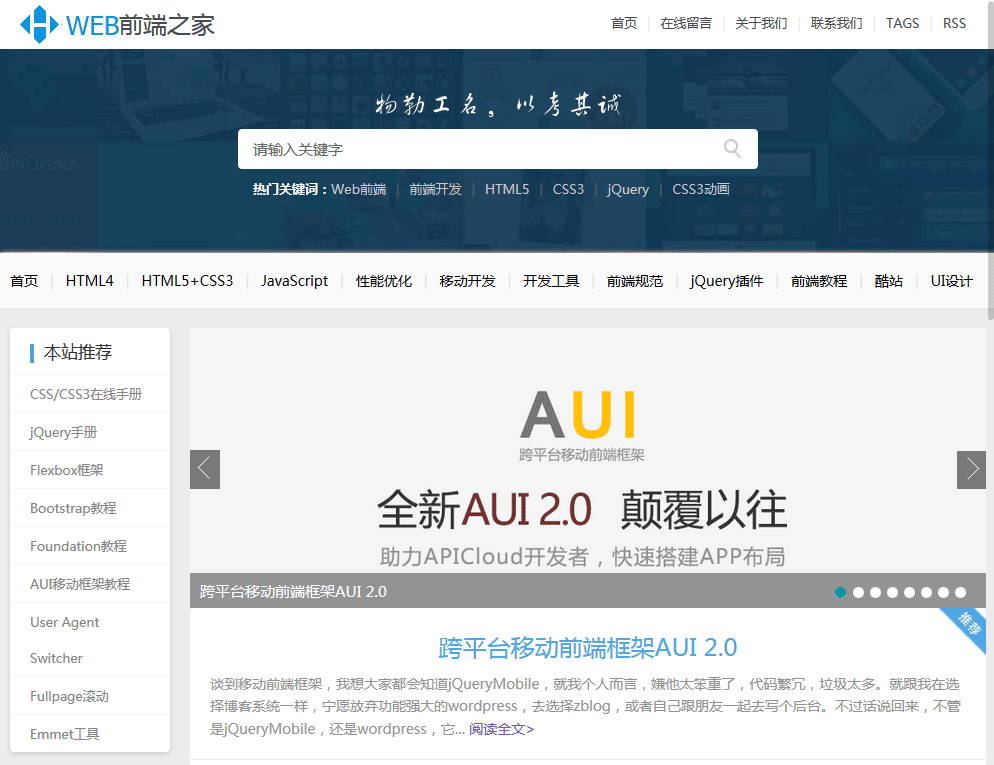Select the seventh carousel dot
994x765 pixels.
pos(943,592)
